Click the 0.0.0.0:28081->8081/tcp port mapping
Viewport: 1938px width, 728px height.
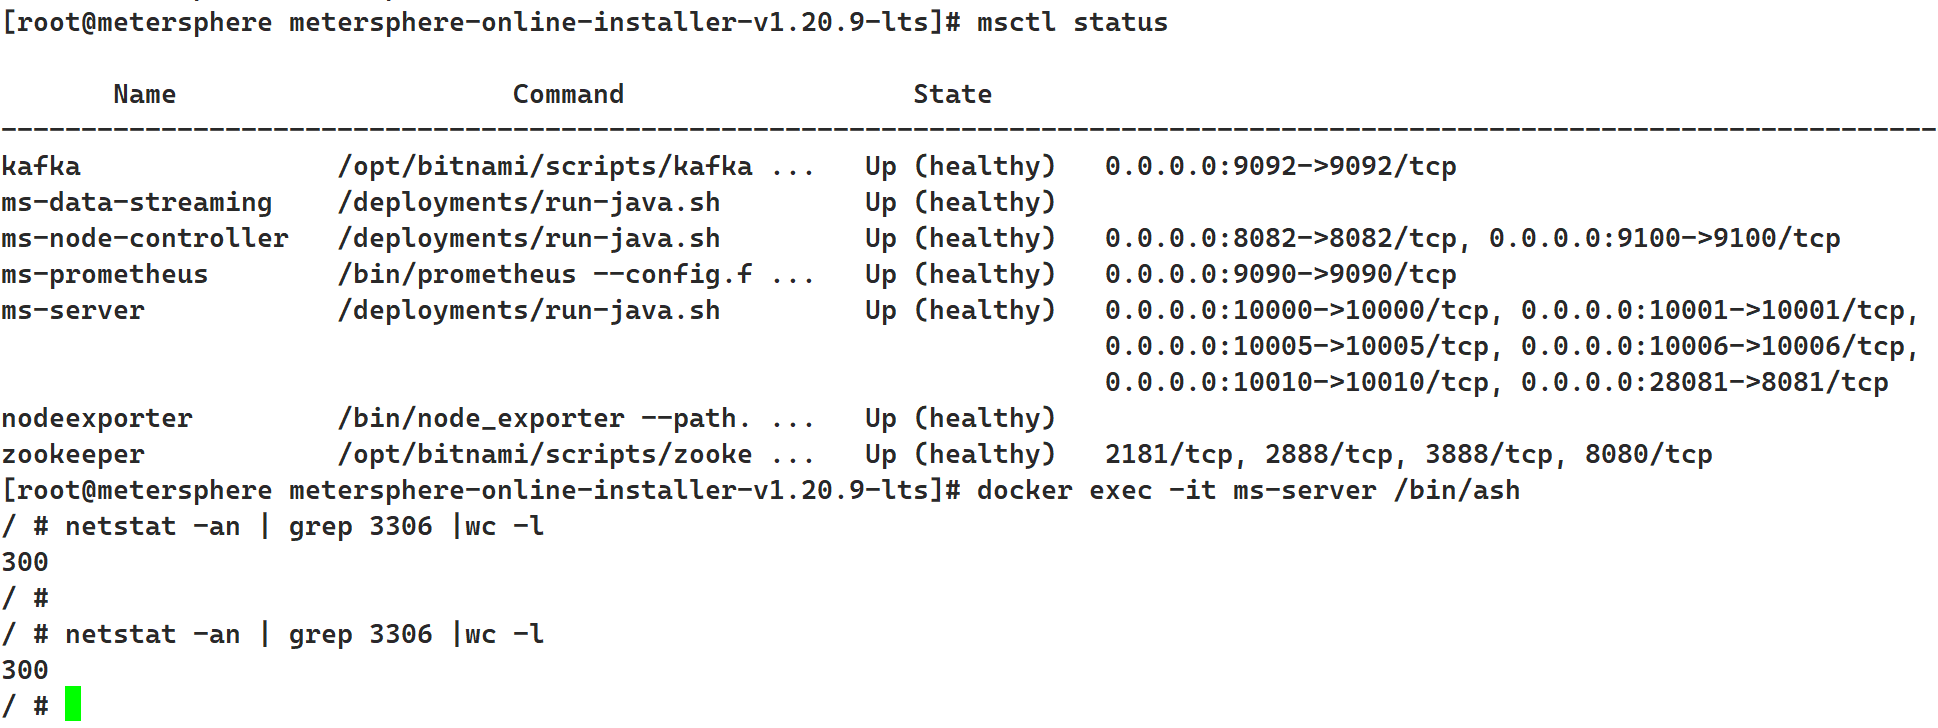pyautogui.click(x=1704, y=382)
